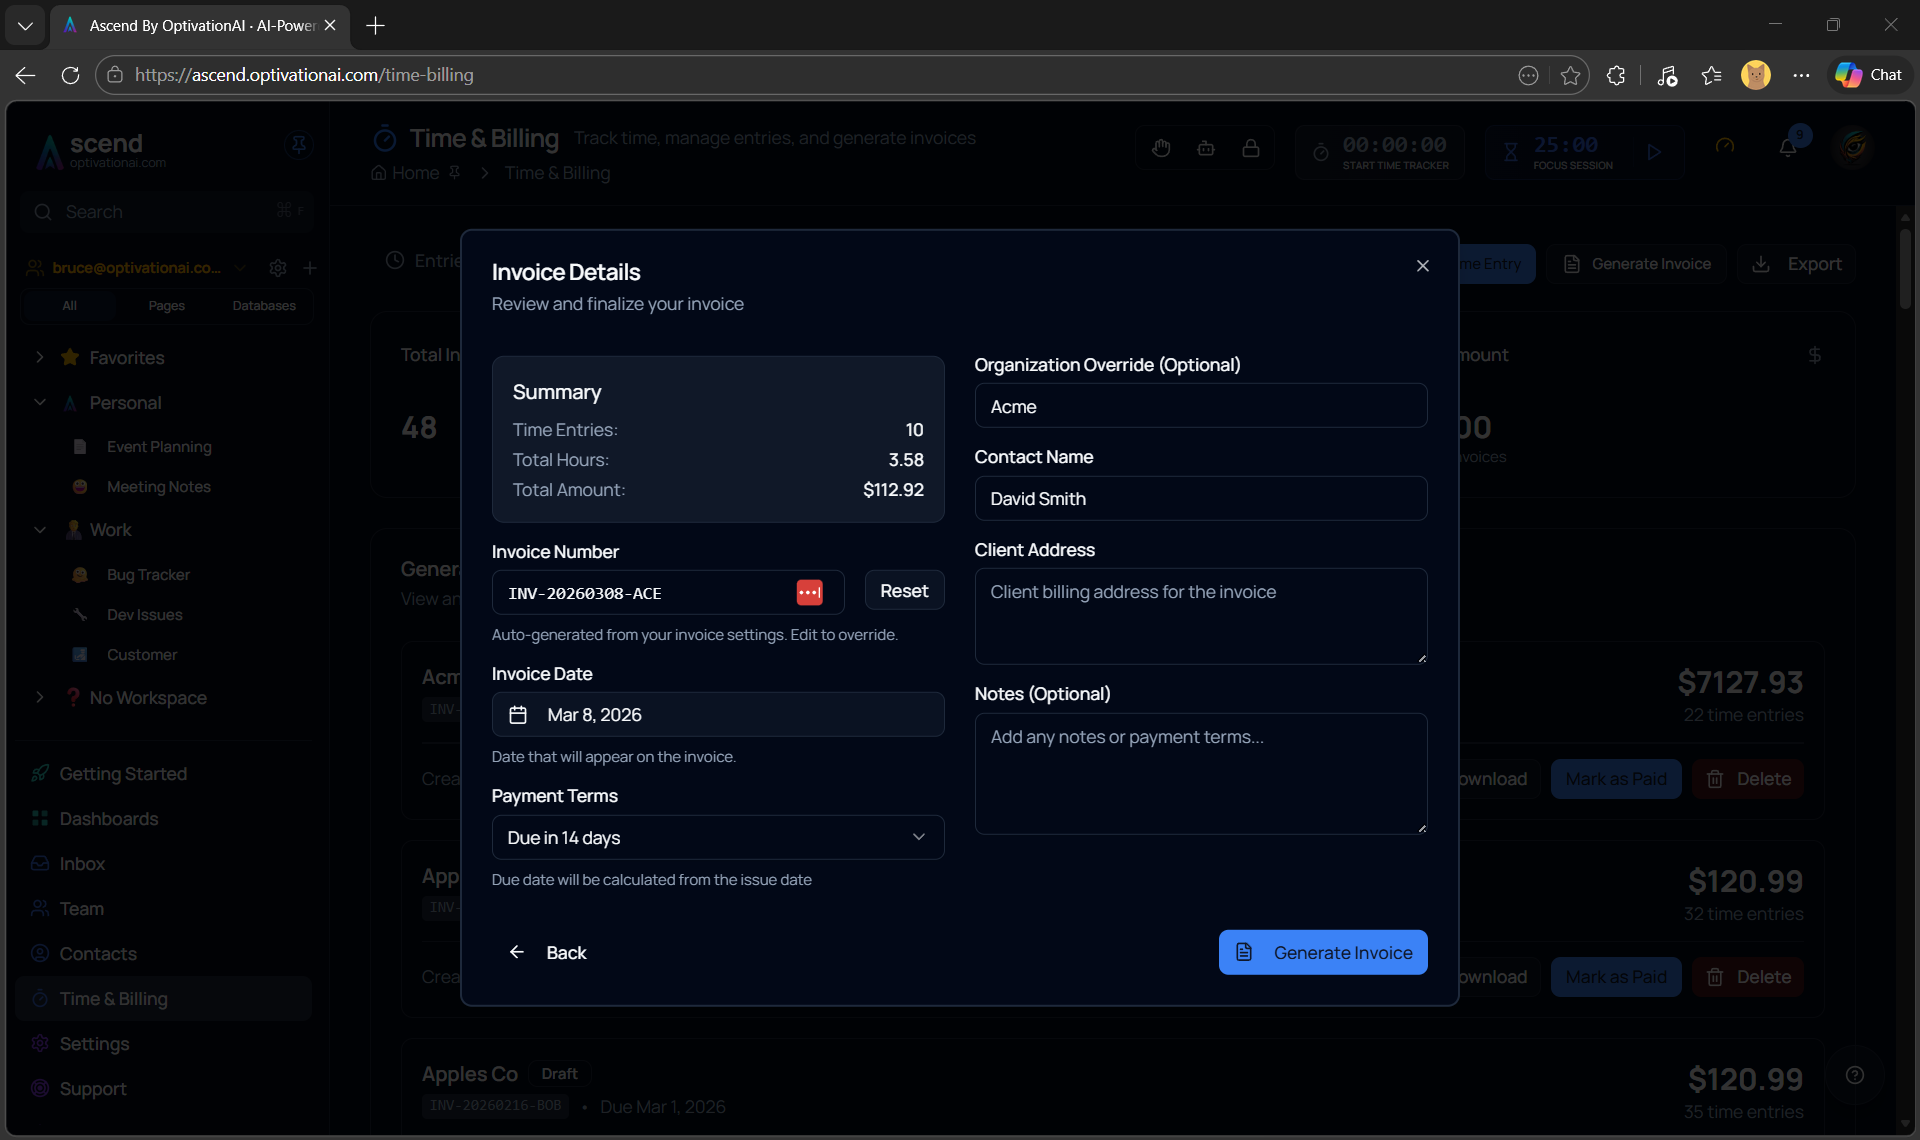The width and height of the screenshot is (1920, 1140).
Task: Pin the sidebar using the pin icon
Action: pos(298,145)
